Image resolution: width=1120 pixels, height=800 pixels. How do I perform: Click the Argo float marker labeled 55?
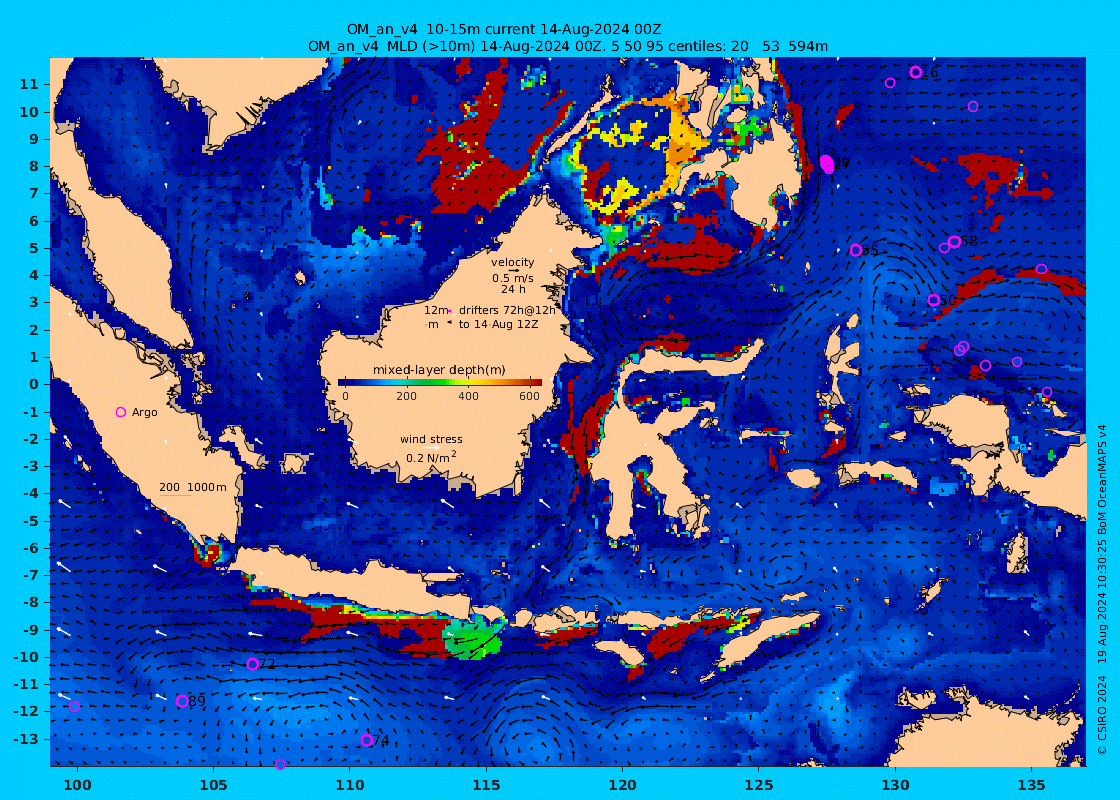[x=856, y=250]
